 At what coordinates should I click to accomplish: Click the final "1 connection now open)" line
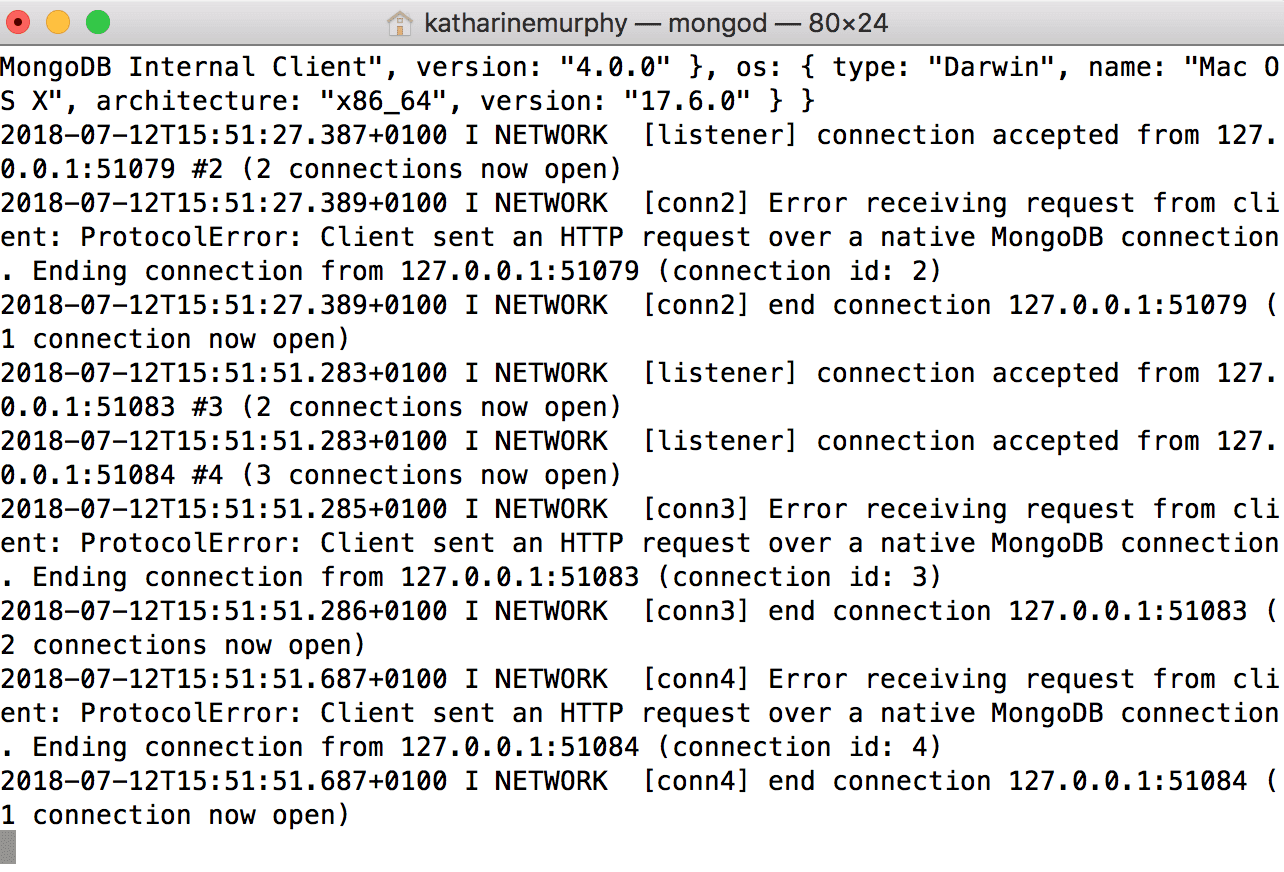tap(175, 816)
